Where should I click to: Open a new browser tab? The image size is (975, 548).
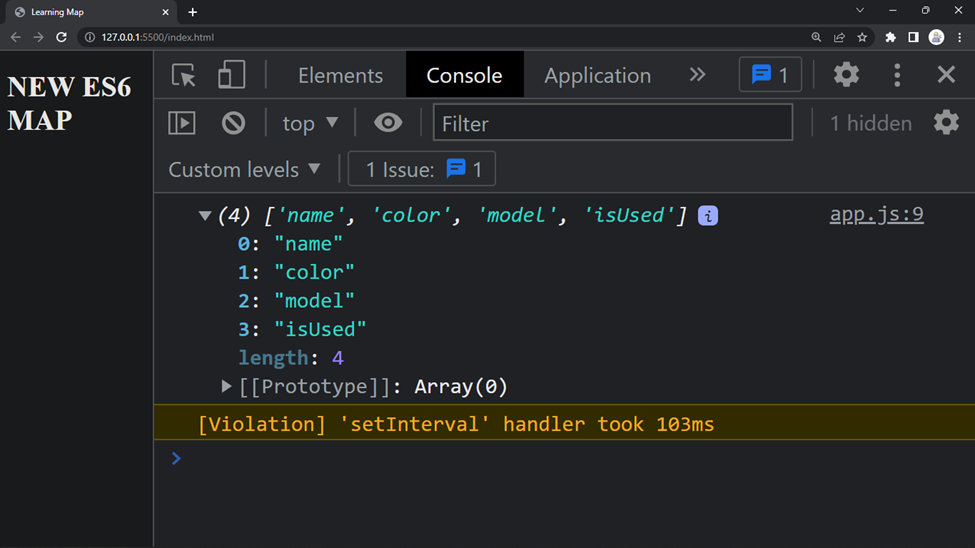pyautogui.click(x=193, y=12)
